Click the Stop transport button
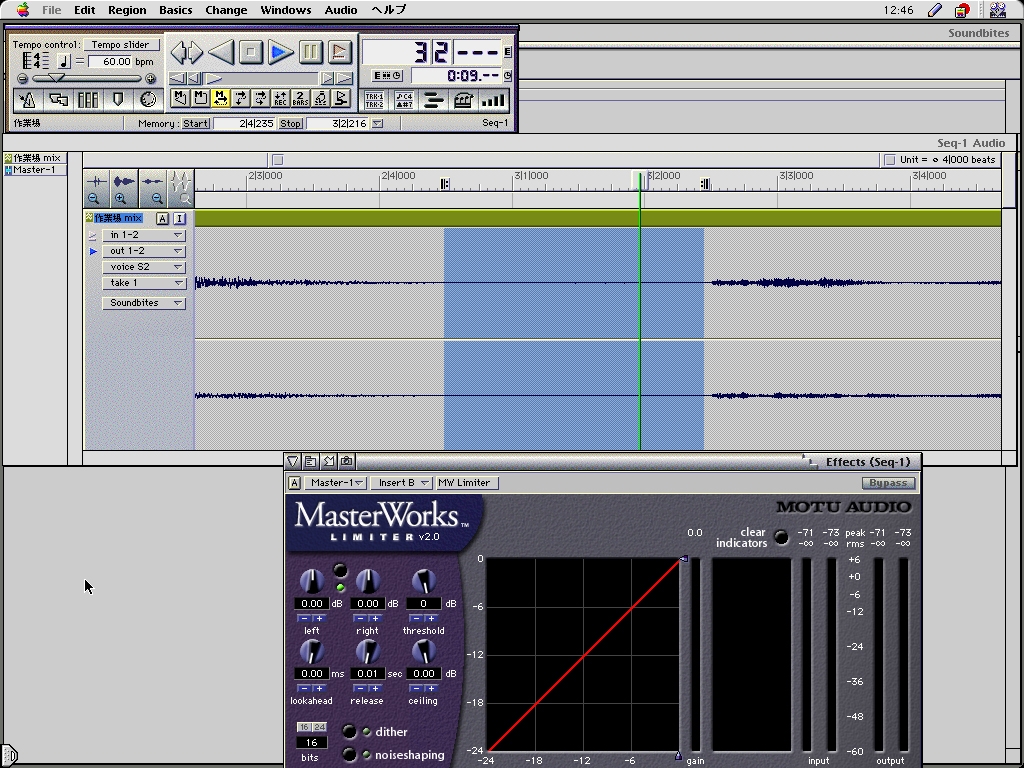Screen dimensions: 1024x768 (251, 52)
